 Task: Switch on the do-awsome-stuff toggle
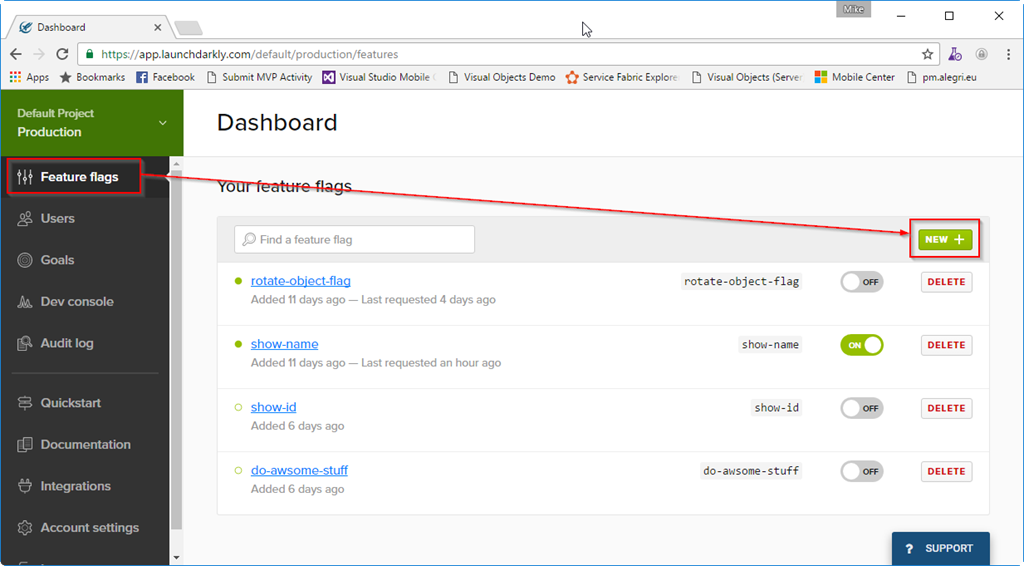click(x=861, y=471)
